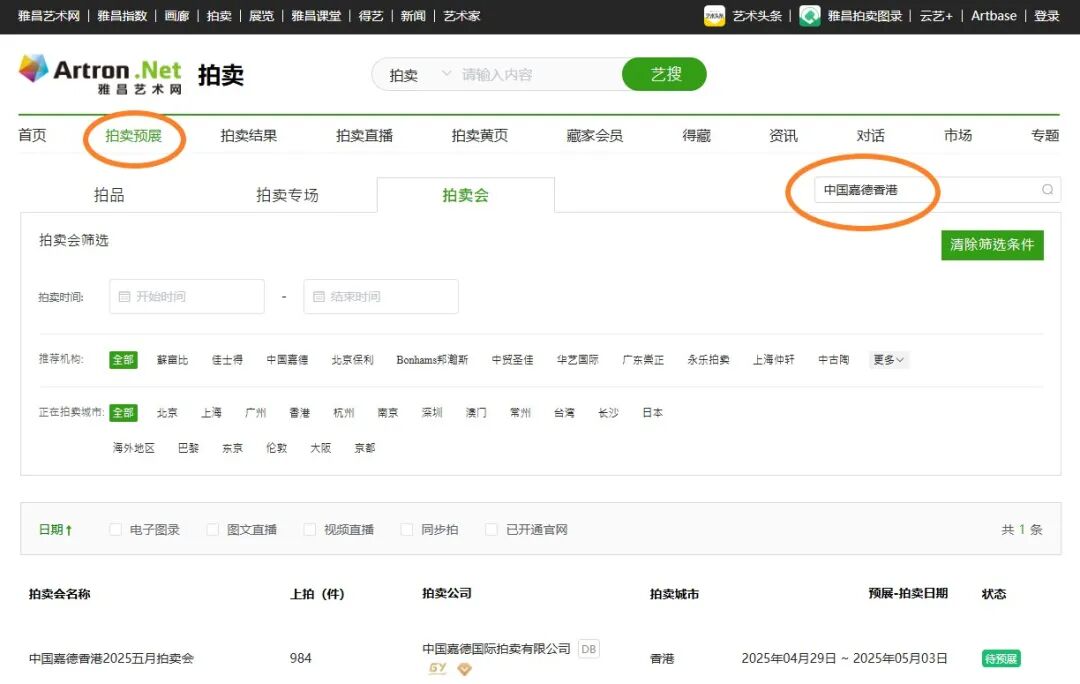
Task: Click the magnifier icon in the auction search box
Action: tap(1047, 189)
